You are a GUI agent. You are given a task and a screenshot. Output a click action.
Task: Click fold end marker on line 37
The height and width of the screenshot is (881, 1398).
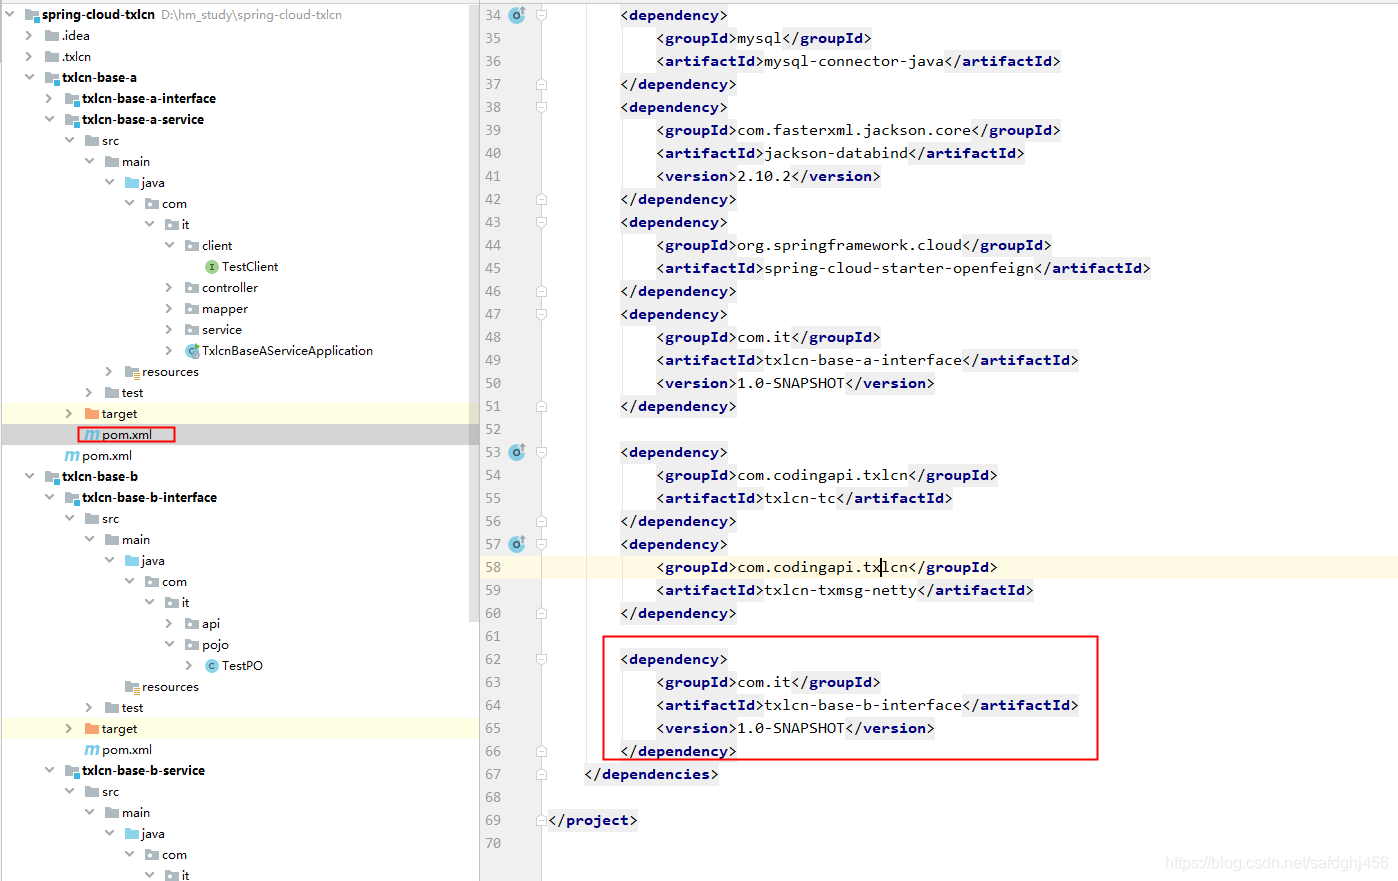tap(541, 84)
